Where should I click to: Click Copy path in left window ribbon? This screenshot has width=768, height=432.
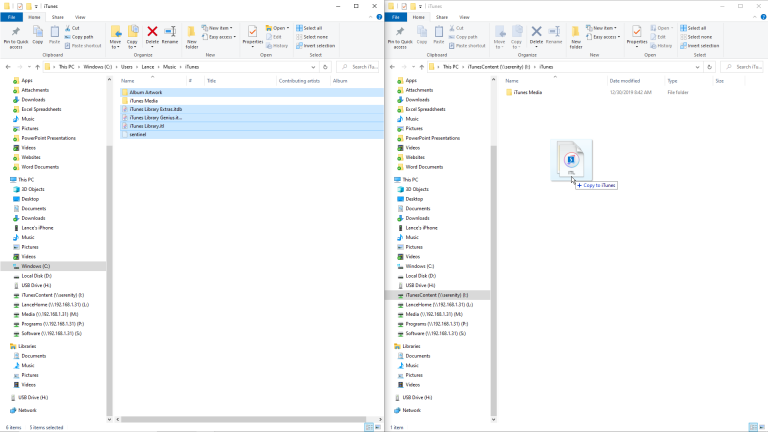[79, 37]
